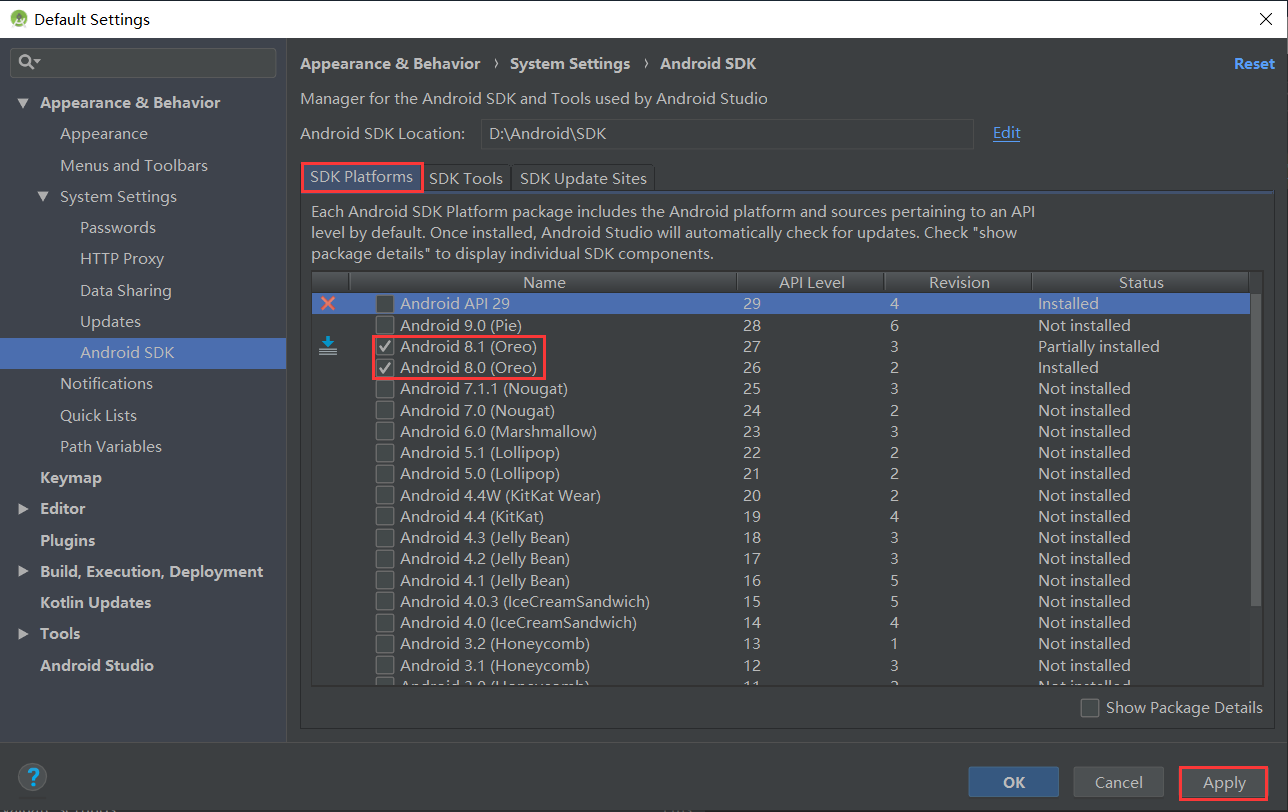Viewport: 1288px width, 812px height.
Task: Sort by the Revision column header
Action: click(x=959, y=282)
